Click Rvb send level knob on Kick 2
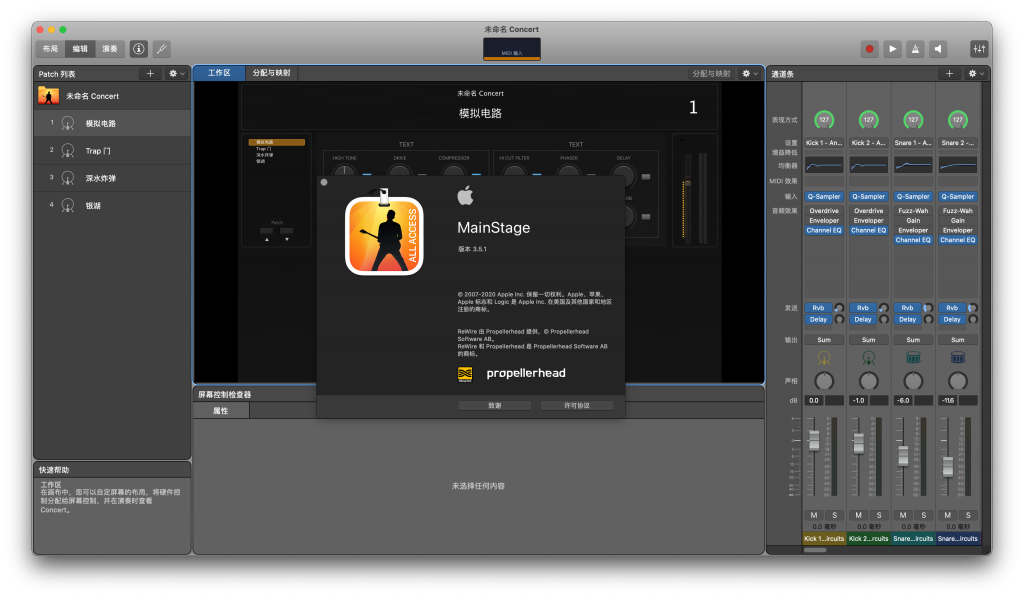1024x598 pixels. pyautogui.click(x=884, y=307)
